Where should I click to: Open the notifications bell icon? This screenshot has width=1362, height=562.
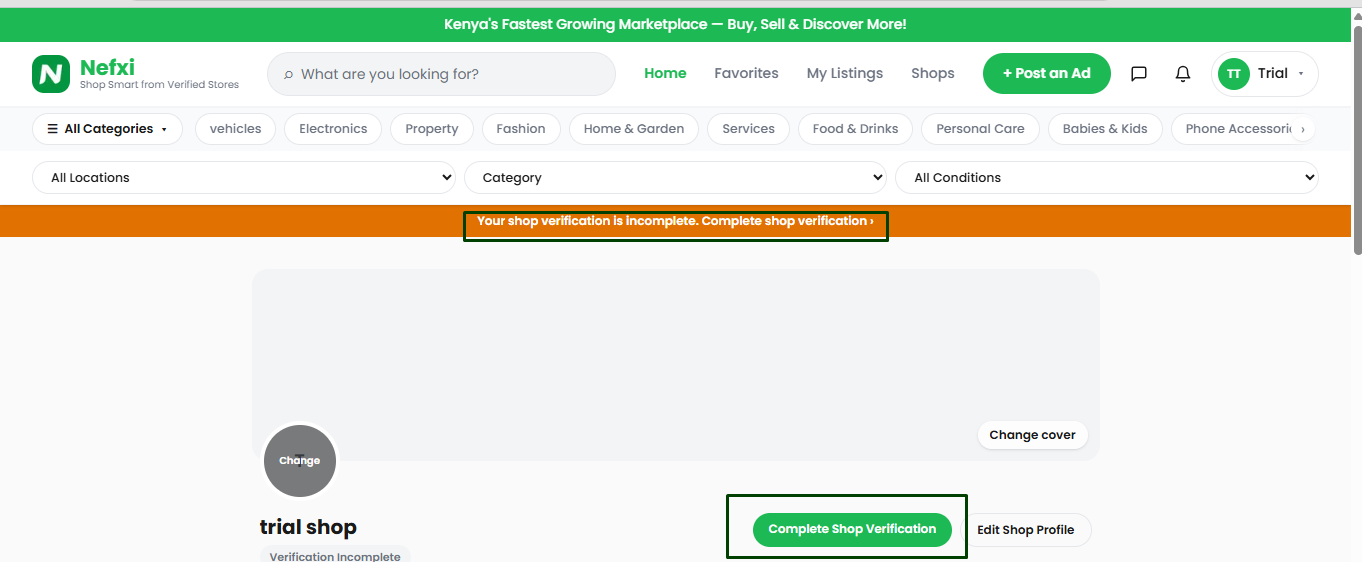click(x=1183, y=74)
